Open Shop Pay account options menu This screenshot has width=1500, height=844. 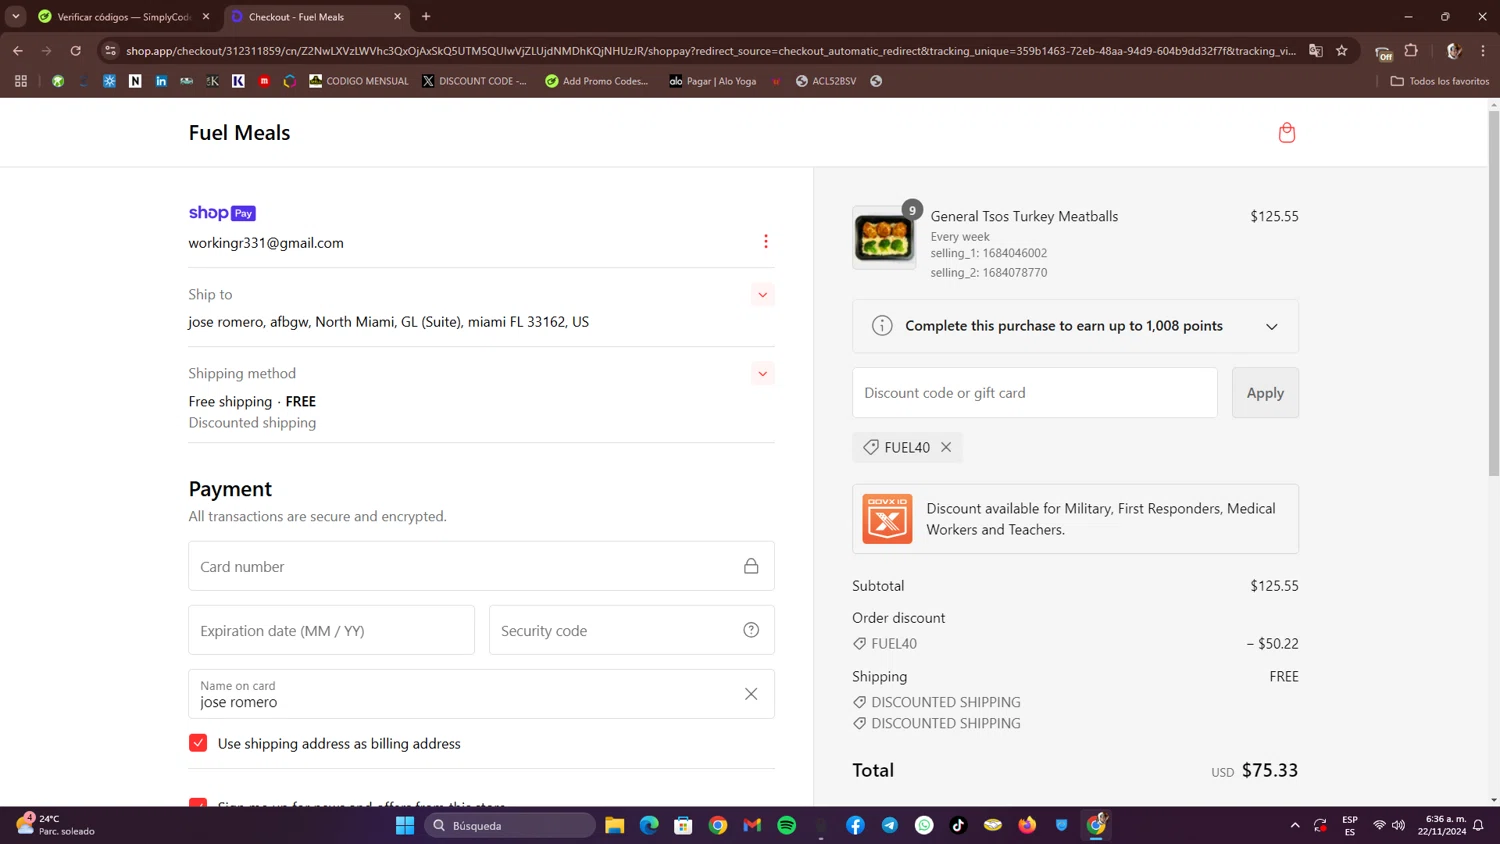tap(766, 241)
